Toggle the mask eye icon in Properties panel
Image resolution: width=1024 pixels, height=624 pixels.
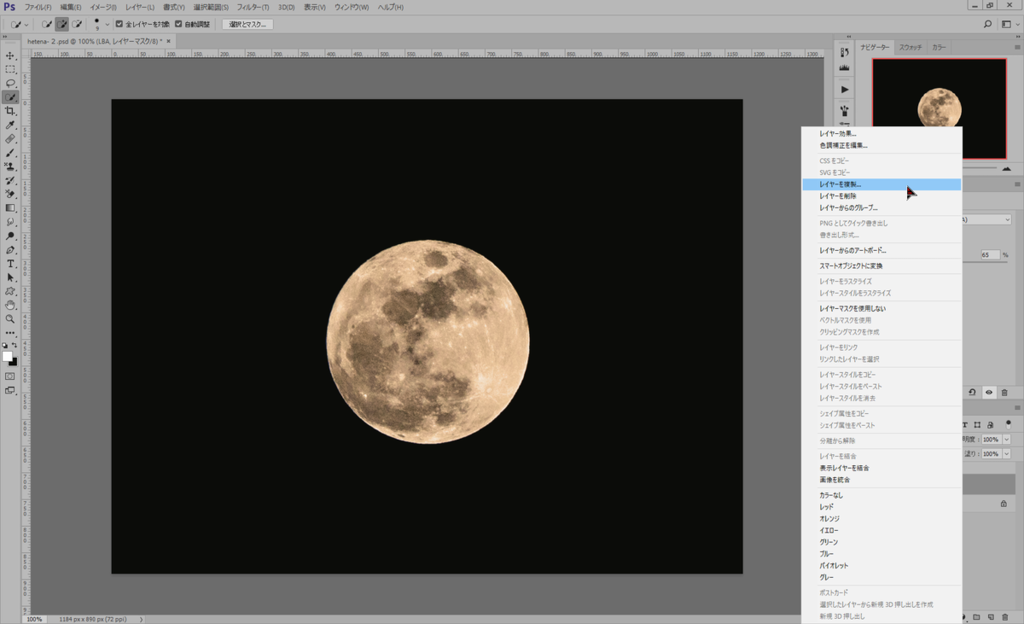pos(989,392)
